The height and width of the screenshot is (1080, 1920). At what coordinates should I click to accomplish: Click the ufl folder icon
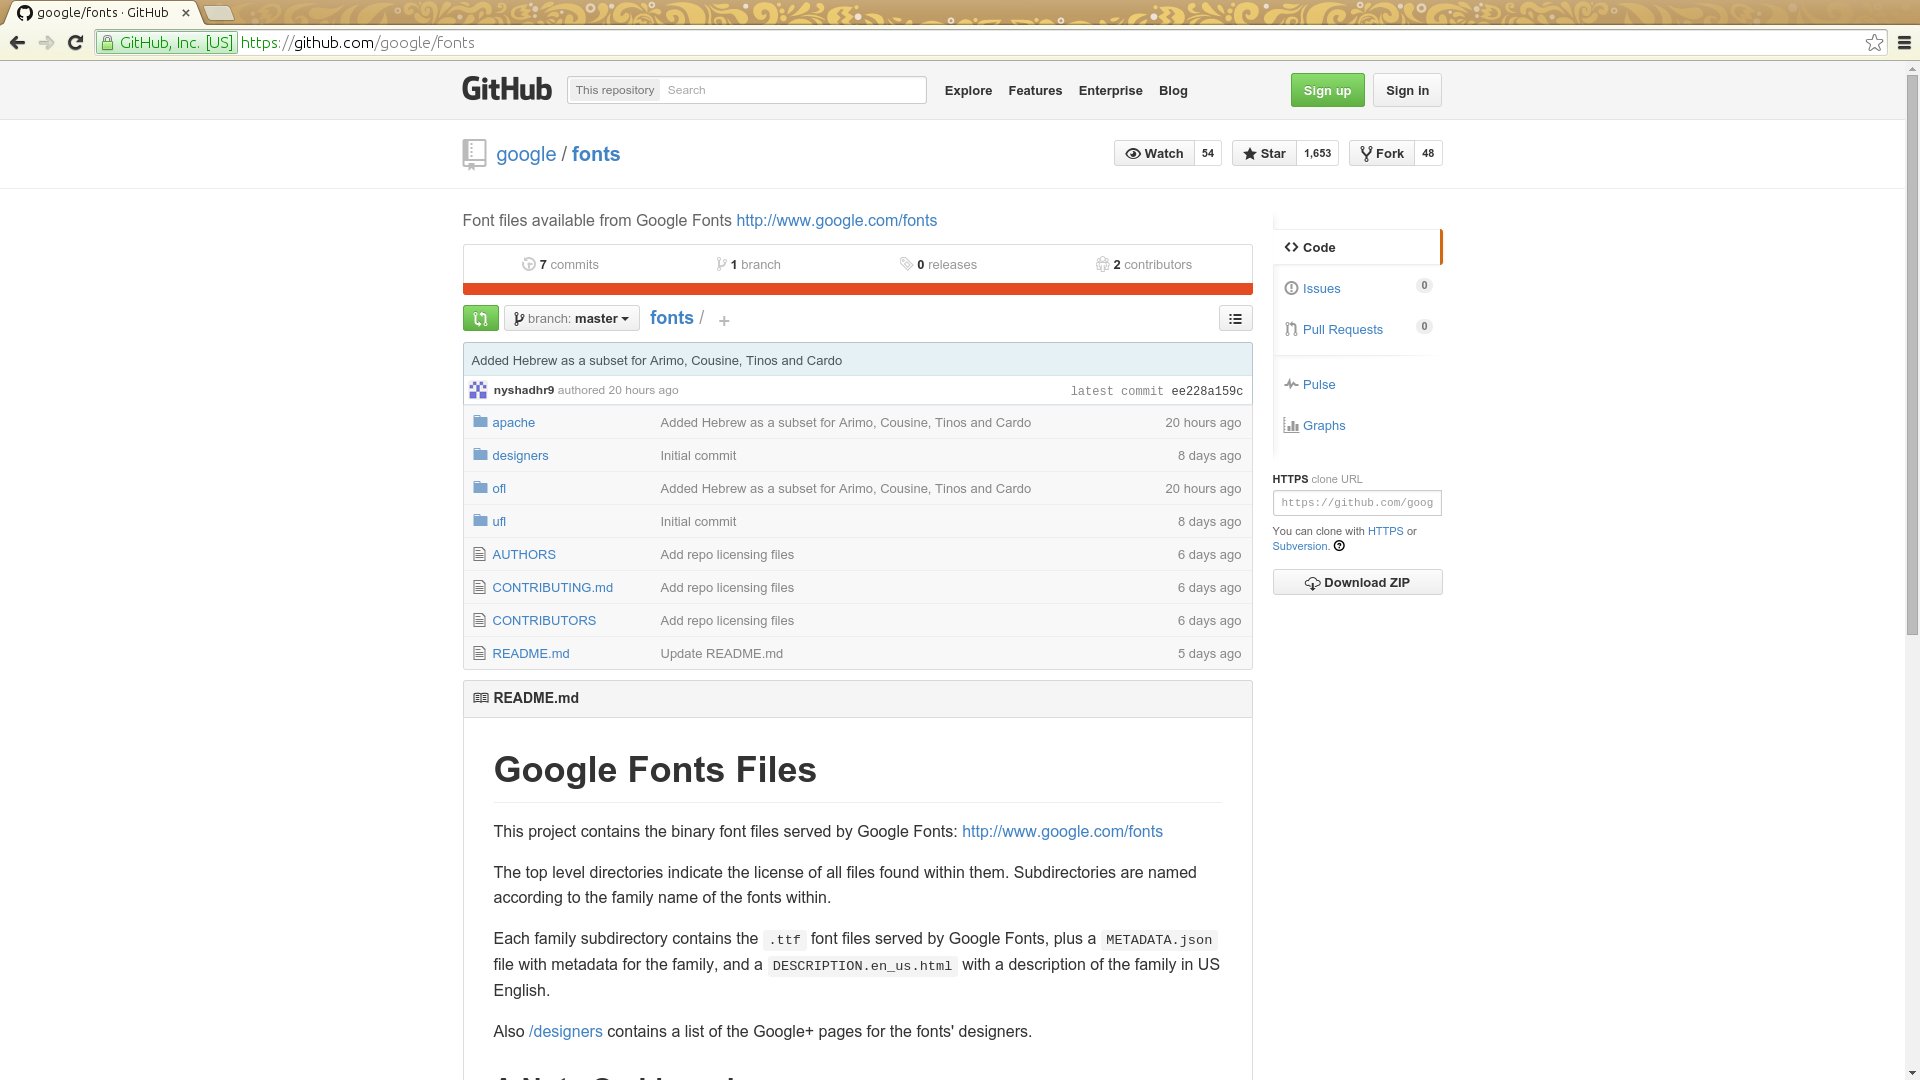(480, 521)
